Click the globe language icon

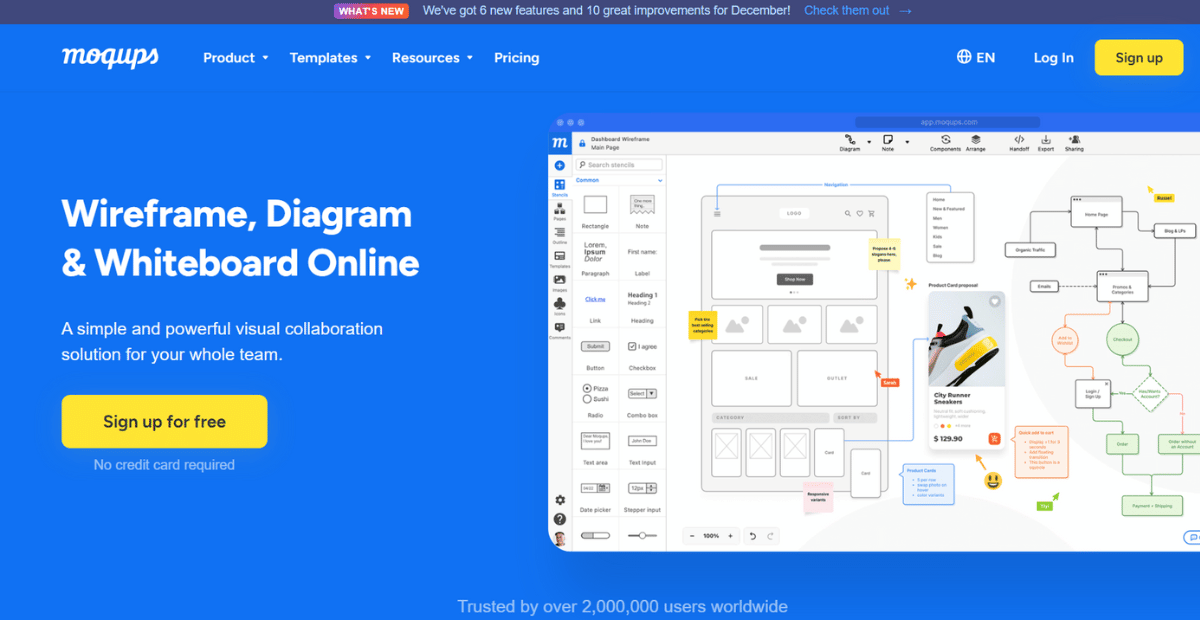click(964, 57)
